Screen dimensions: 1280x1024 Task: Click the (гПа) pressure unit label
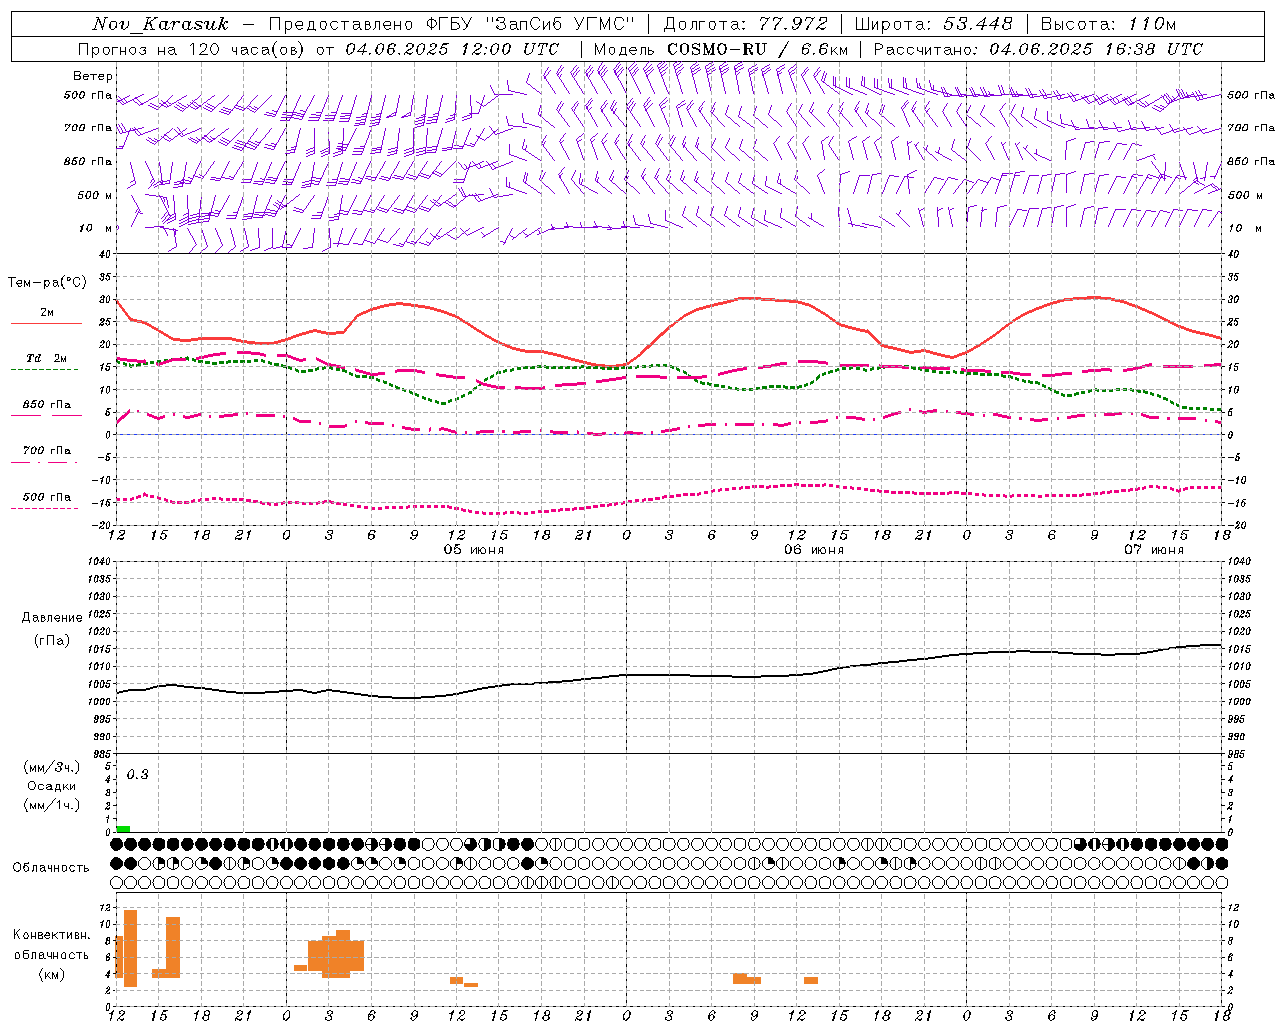click(52, 640)
